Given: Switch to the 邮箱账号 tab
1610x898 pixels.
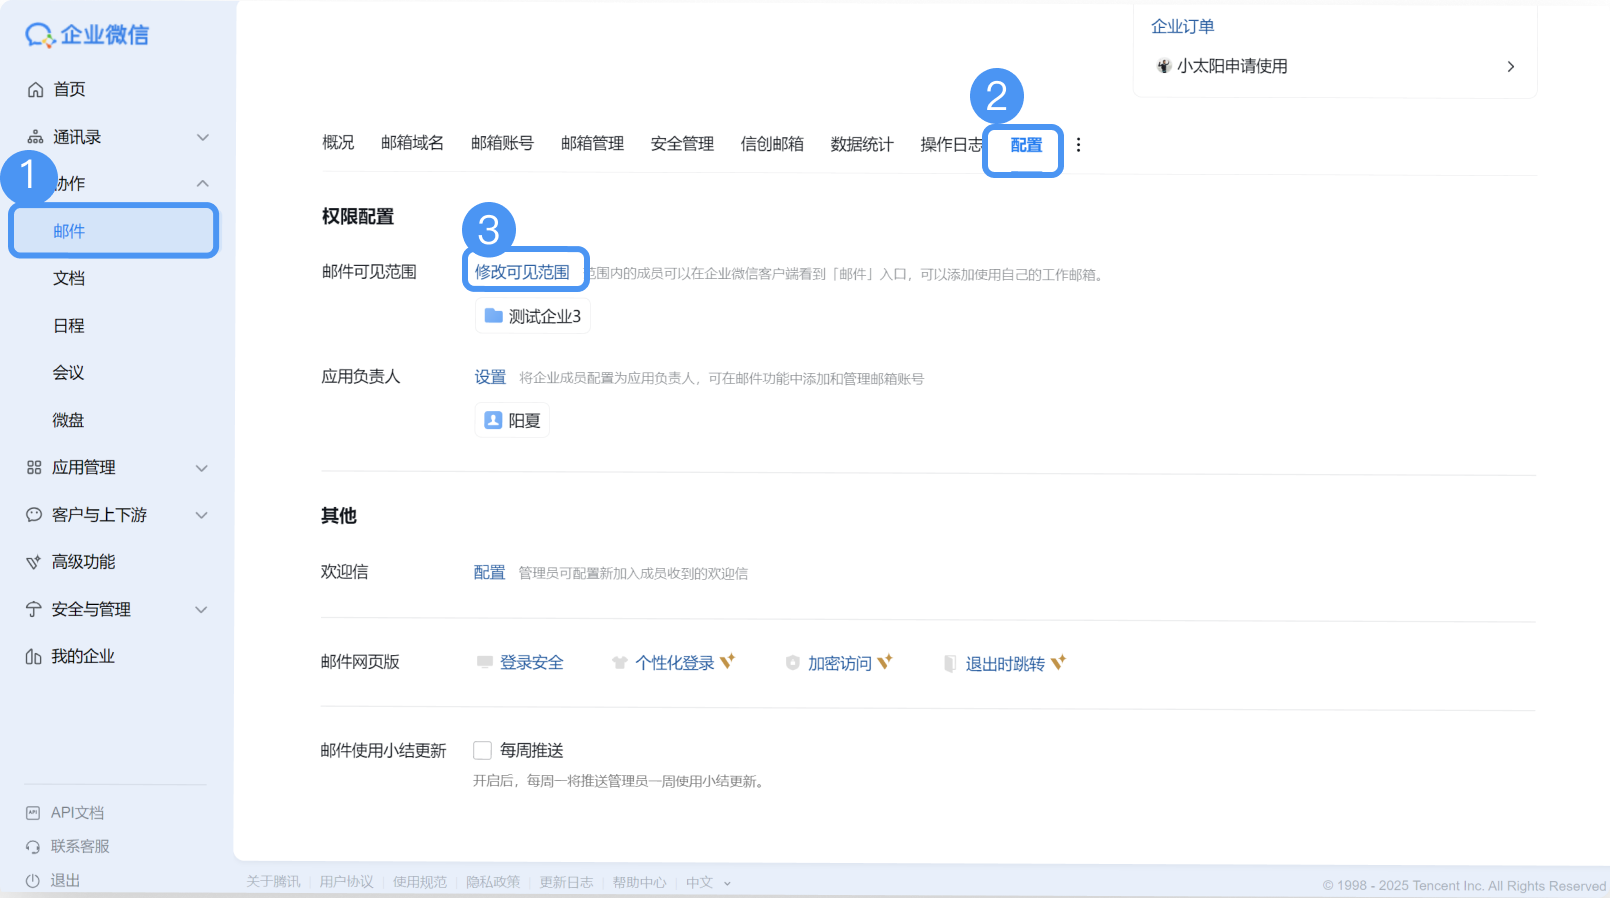Looking at the screenshot, I should pyautogui.click(x=502, y=144).
